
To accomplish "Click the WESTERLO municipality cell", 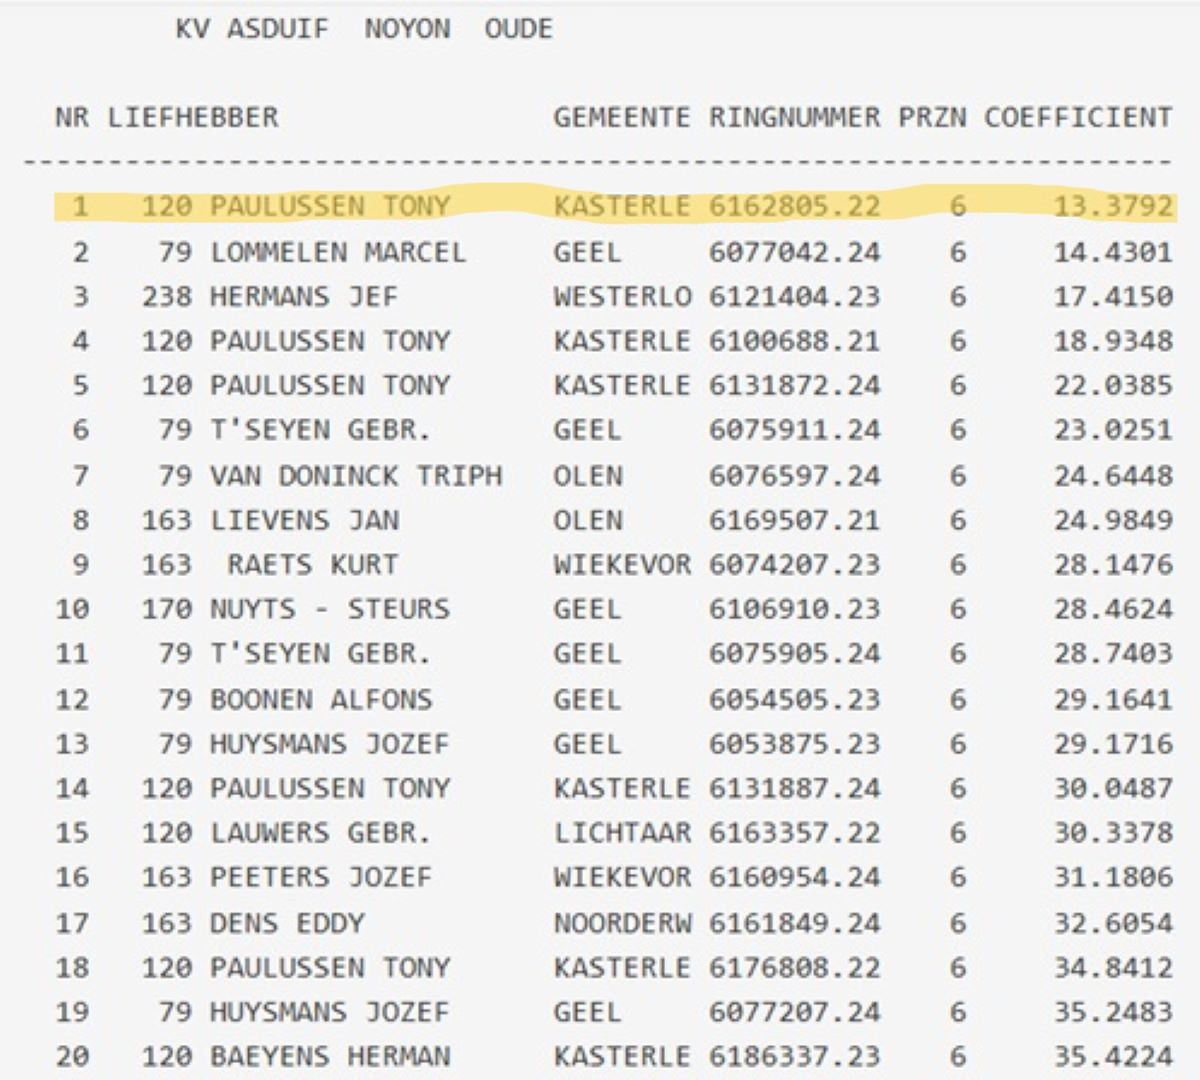I will click(621, 296).
